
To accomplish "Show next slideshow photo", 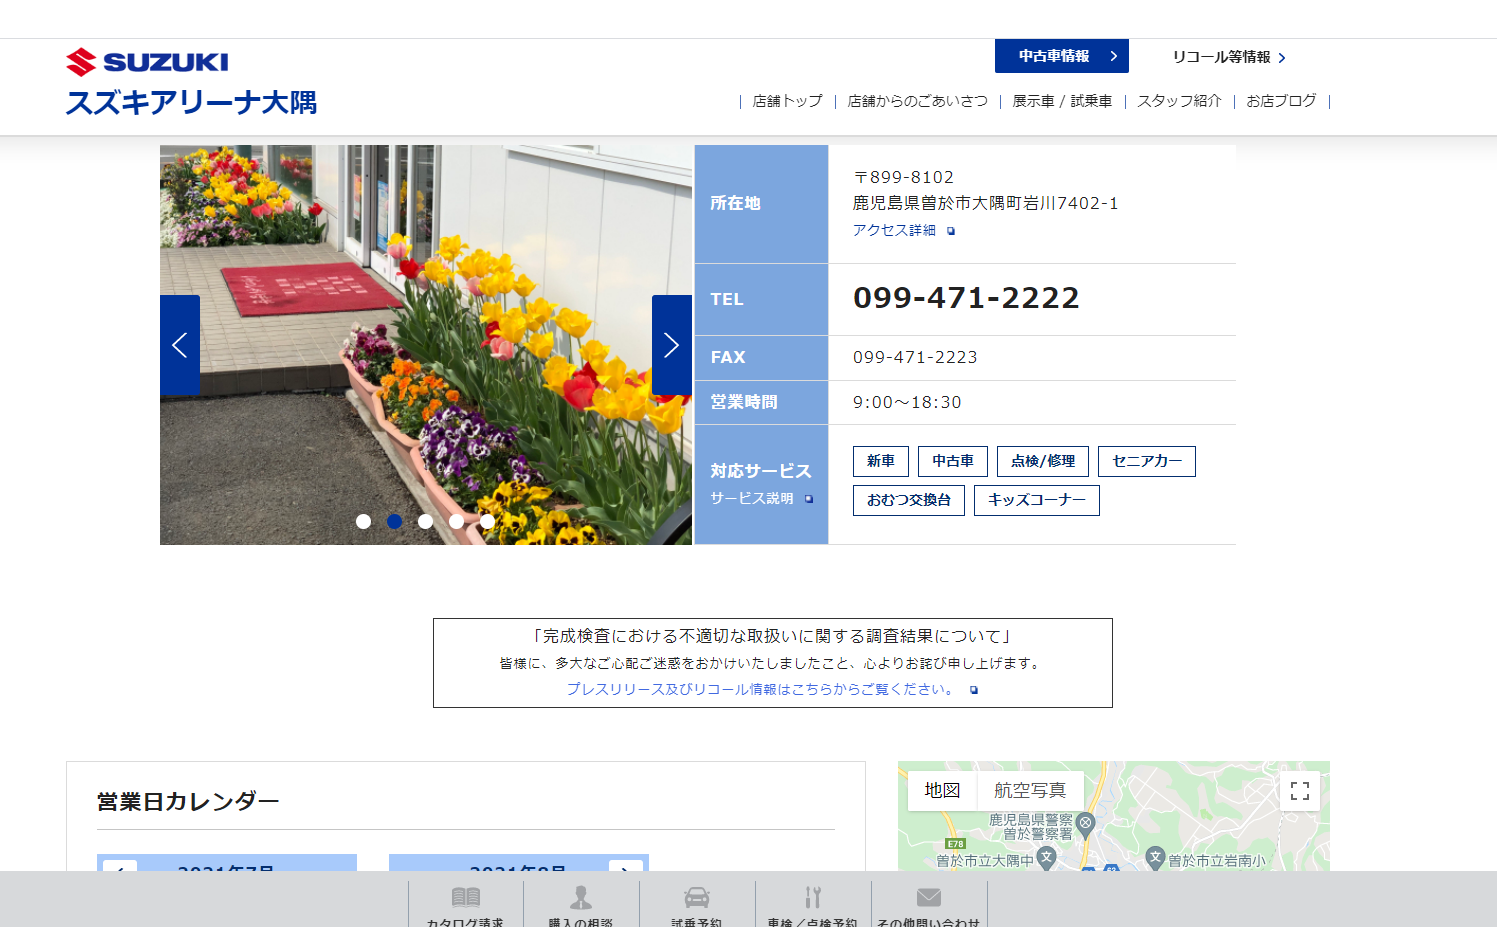I will click(x=672, y=346).
